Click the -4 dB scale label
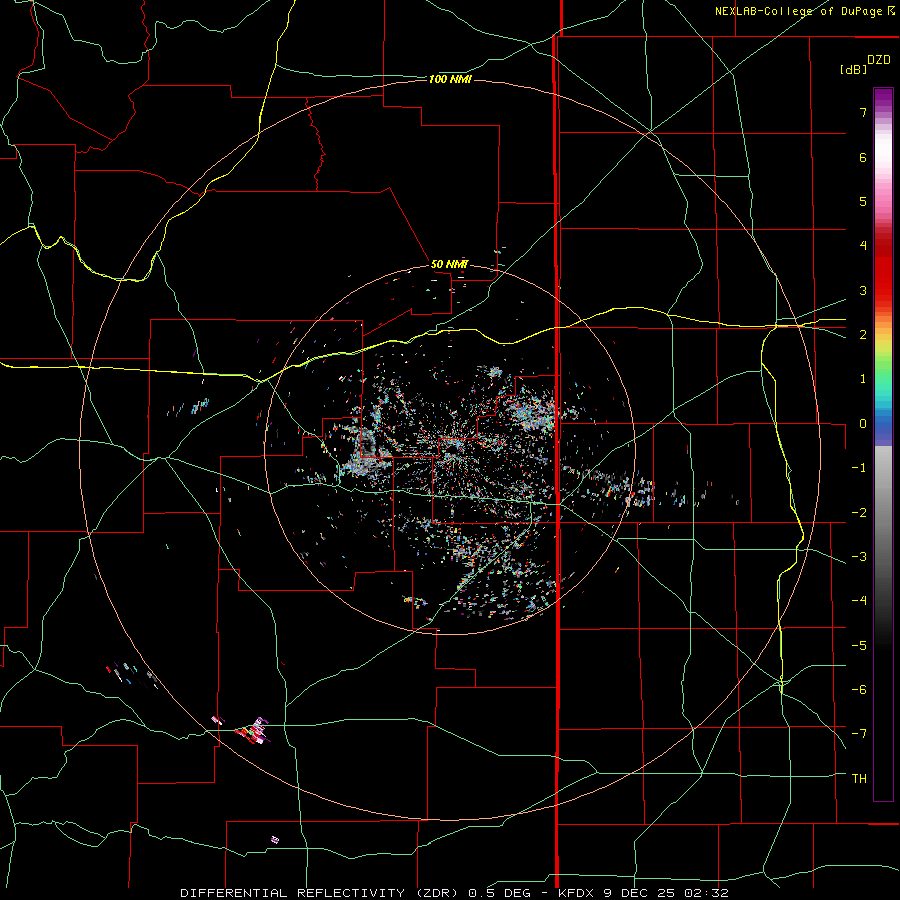Screen dimensions: 900x900 click(859, 601)
